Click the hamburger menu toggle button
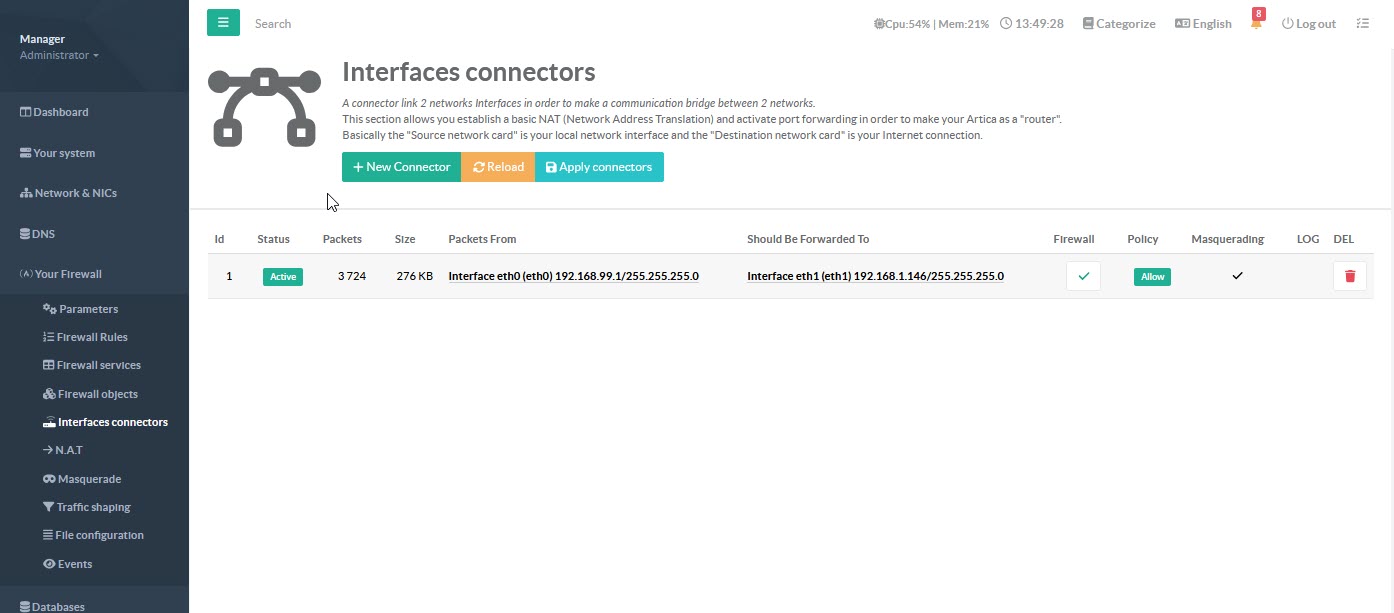 [223, 22]
